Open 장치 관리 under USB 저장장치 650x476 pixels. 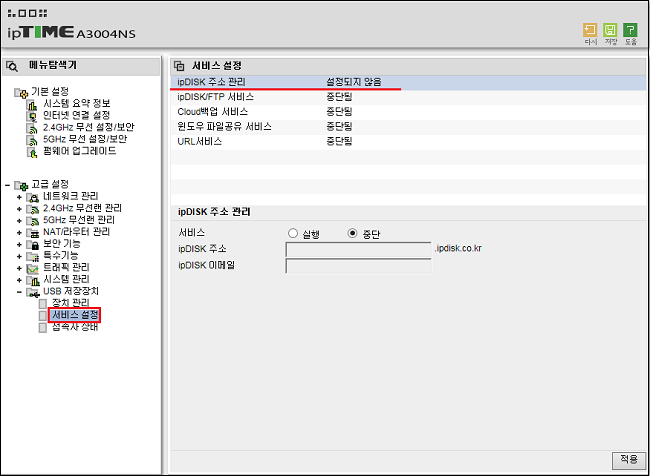(71, 303)
